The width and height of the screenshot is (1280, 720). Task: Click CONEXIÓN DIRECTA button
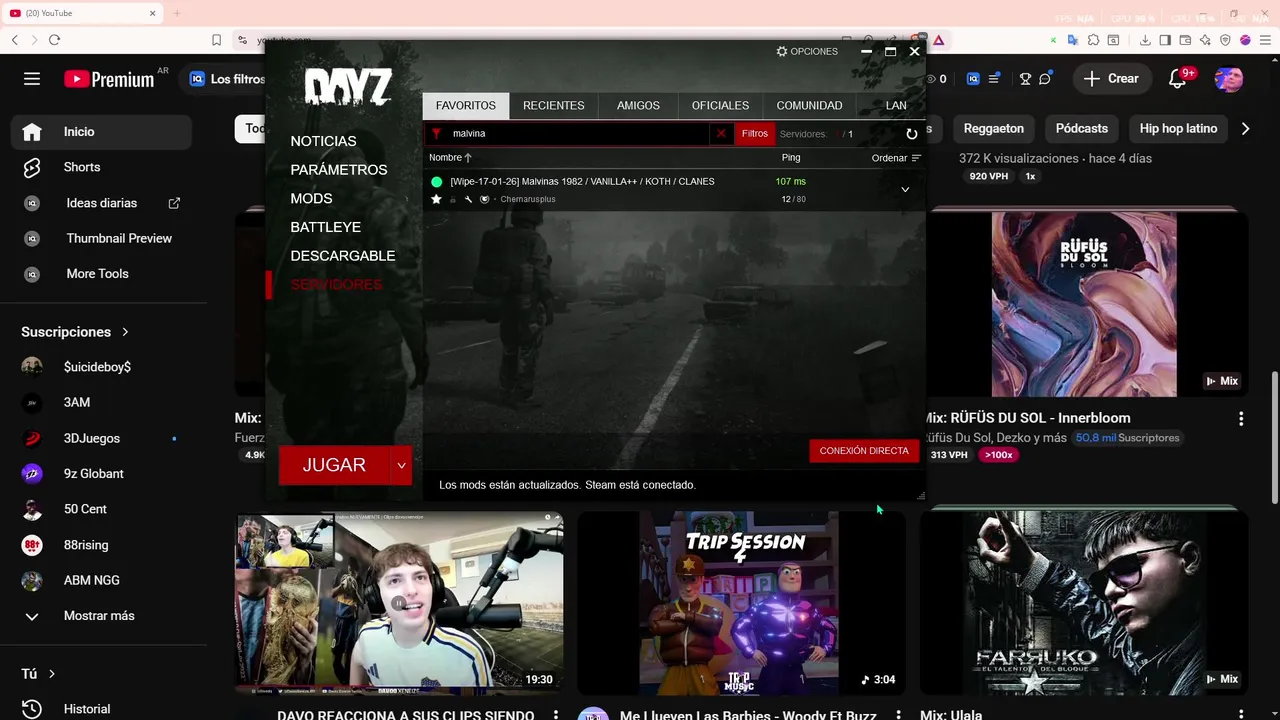pos(864,451)
